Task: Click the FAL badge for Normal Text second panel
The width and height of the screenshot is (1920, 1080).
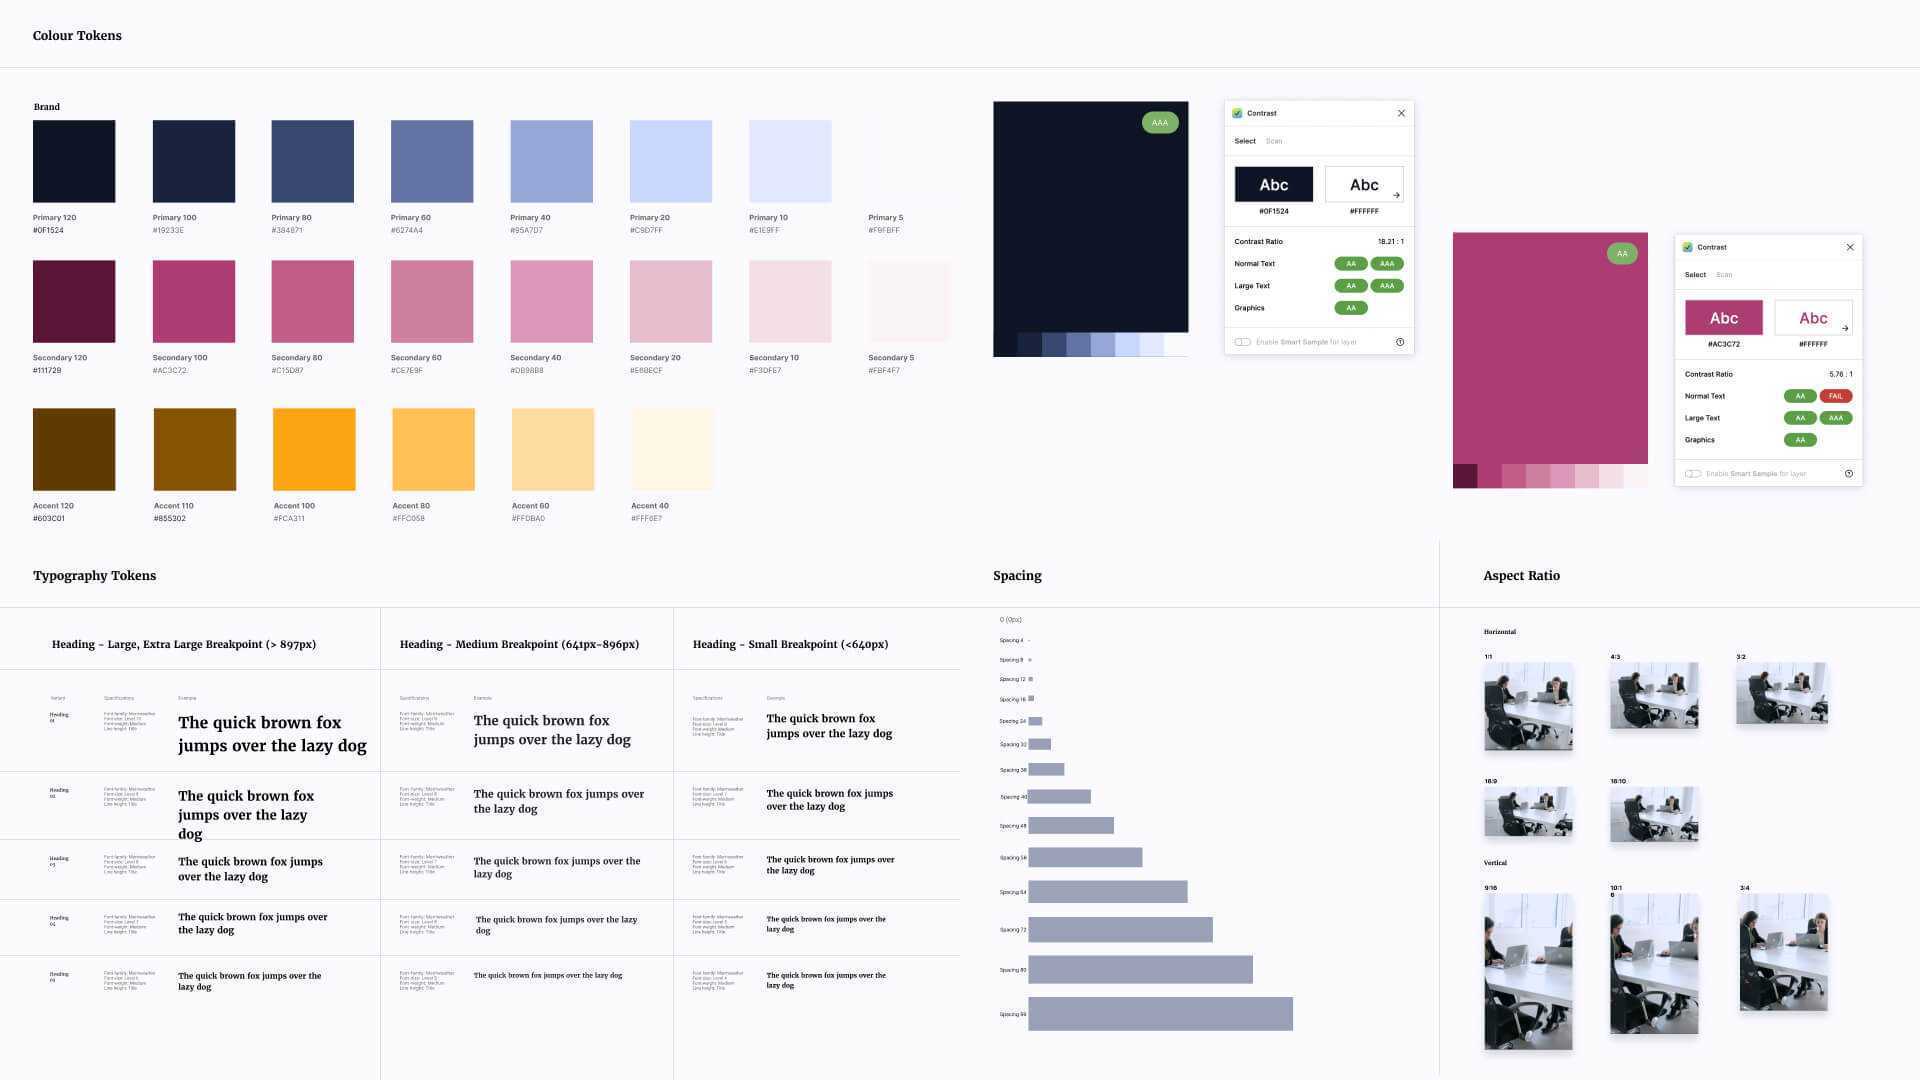Action: tap(1834, 396)
